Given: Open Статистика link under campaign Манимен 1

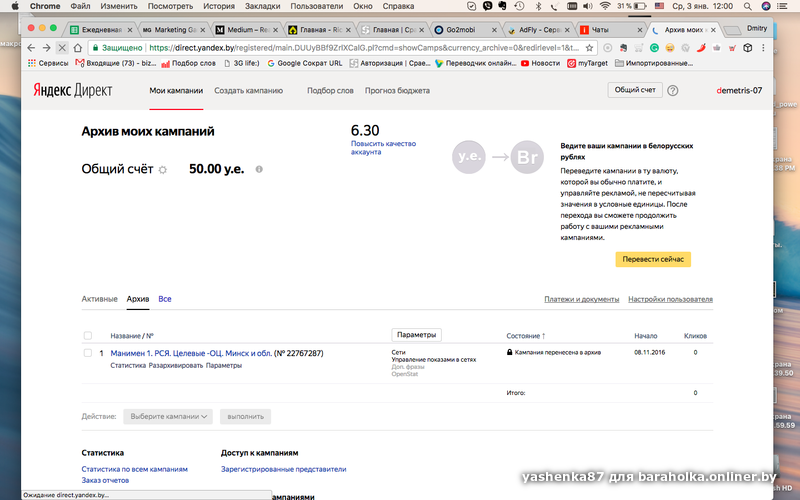Looking at the screenshot, I should click(128, 365).
